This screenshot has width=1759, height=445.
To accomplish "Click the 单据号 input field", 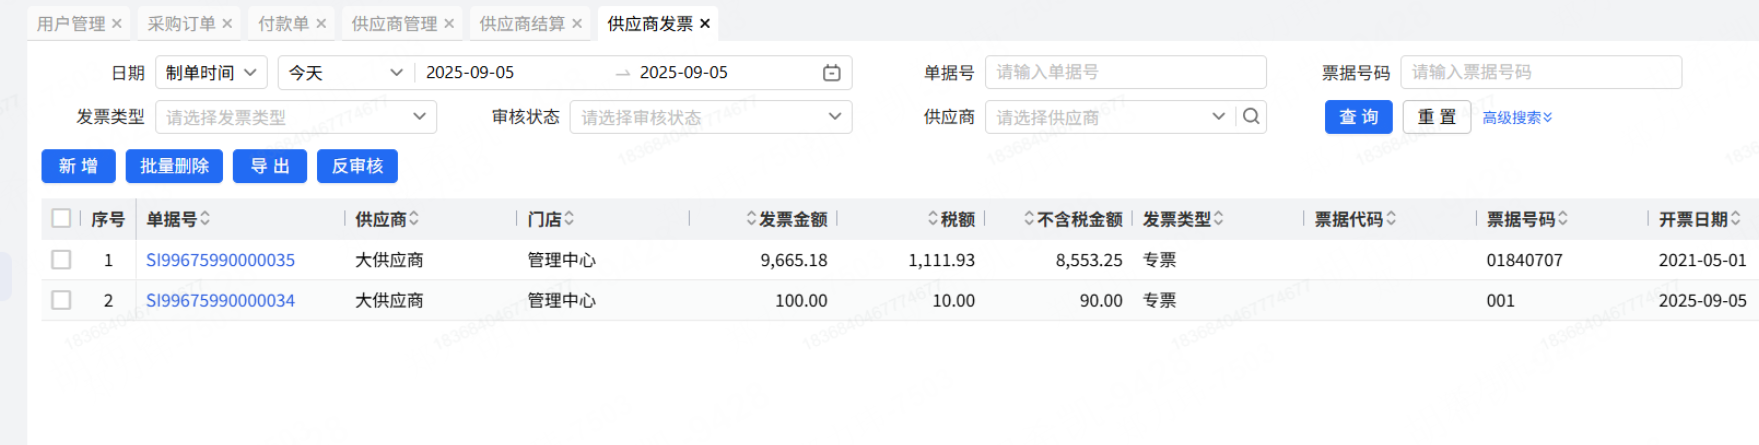I will click(x=1125, y=73).
